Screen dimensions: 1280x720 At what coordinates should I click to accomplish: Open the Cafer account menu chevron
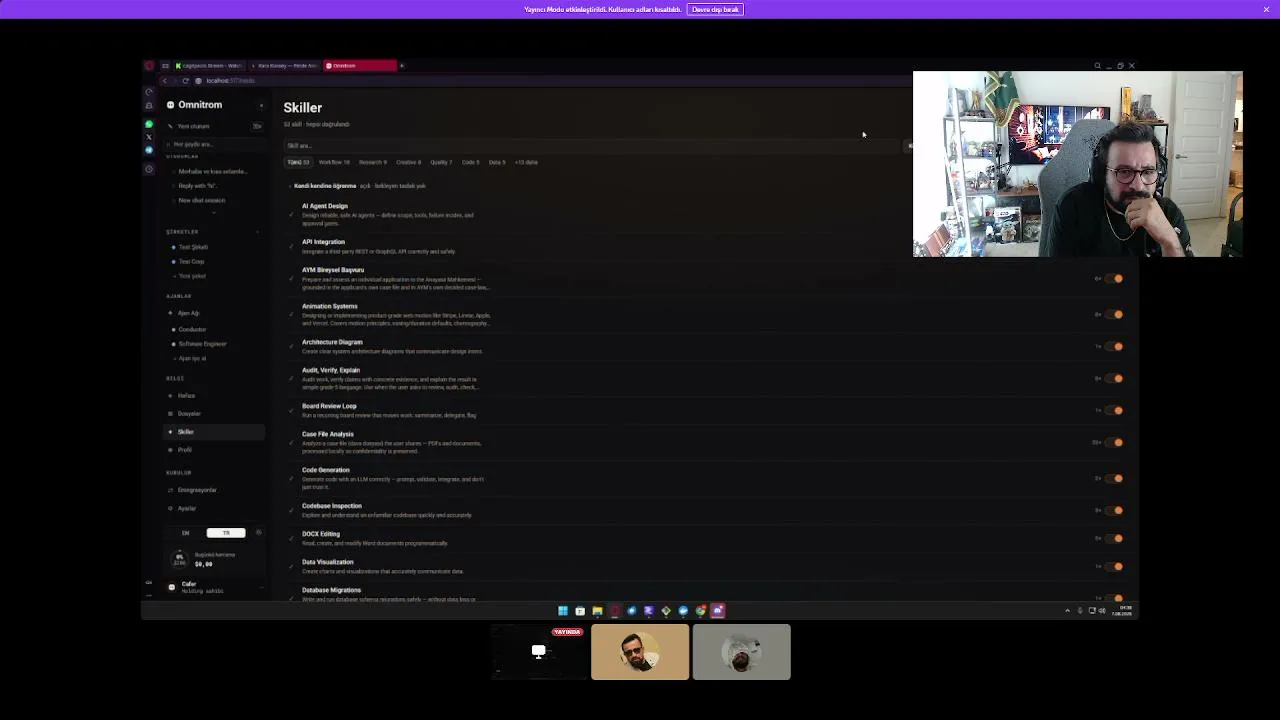coord(260,588)
